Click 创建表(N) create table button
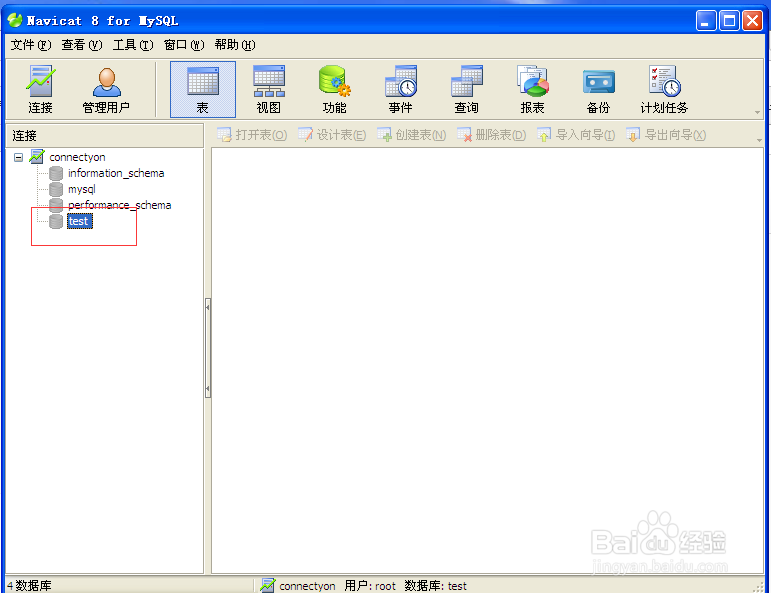 click(412, 135)
